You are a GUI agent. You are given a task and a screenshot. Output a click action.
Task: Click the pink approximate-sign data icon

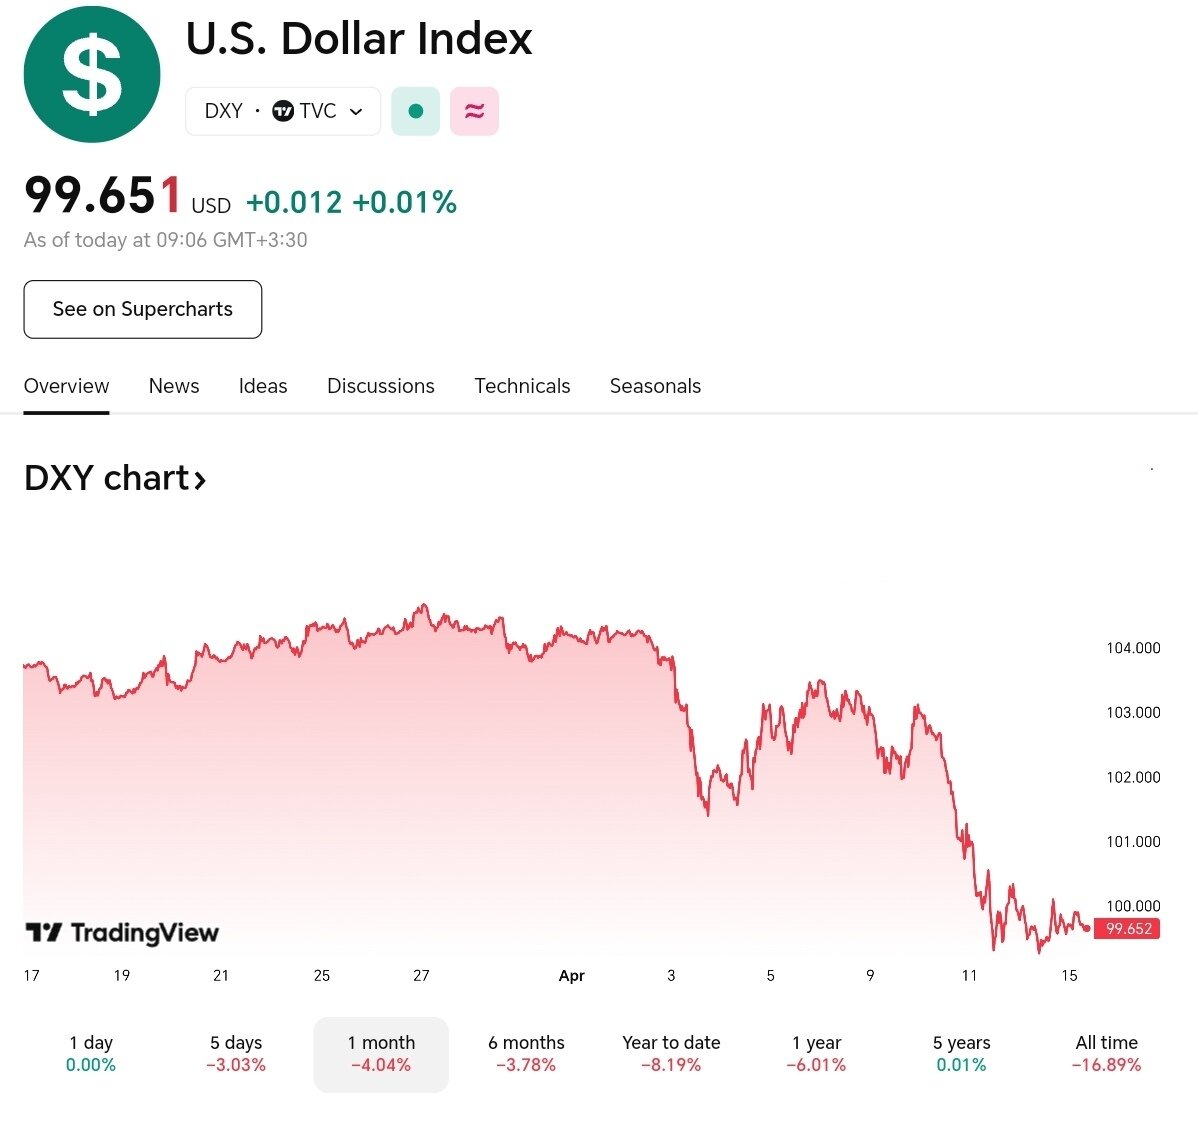coord(474,111)
